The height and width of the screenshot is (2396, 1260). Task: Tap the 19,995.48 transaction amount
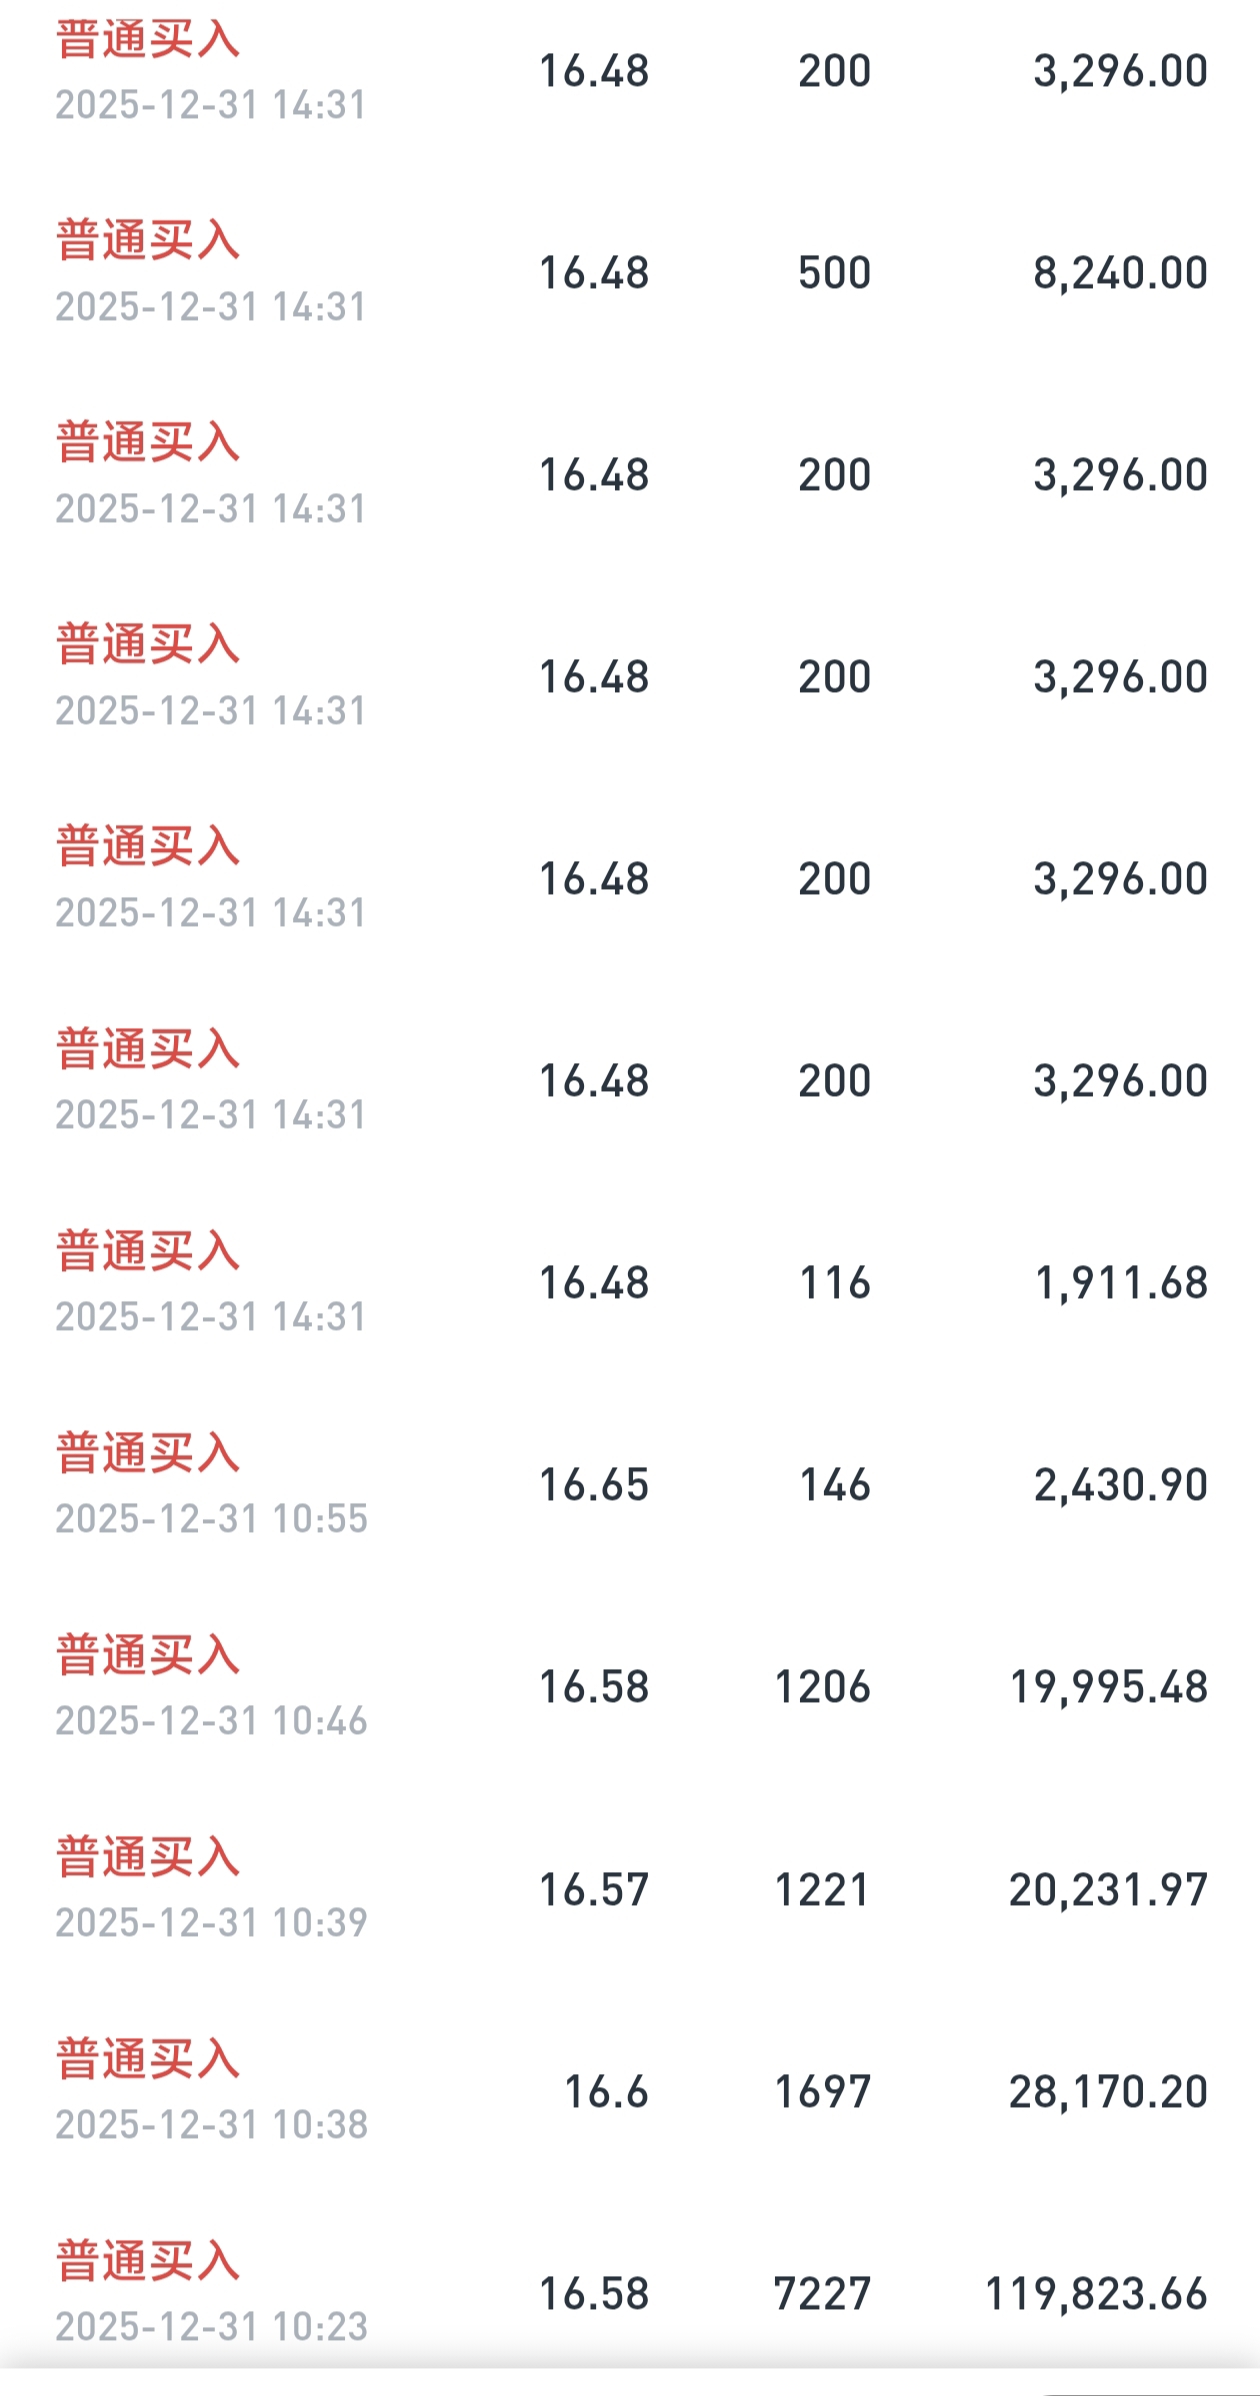(1109, 1687)
